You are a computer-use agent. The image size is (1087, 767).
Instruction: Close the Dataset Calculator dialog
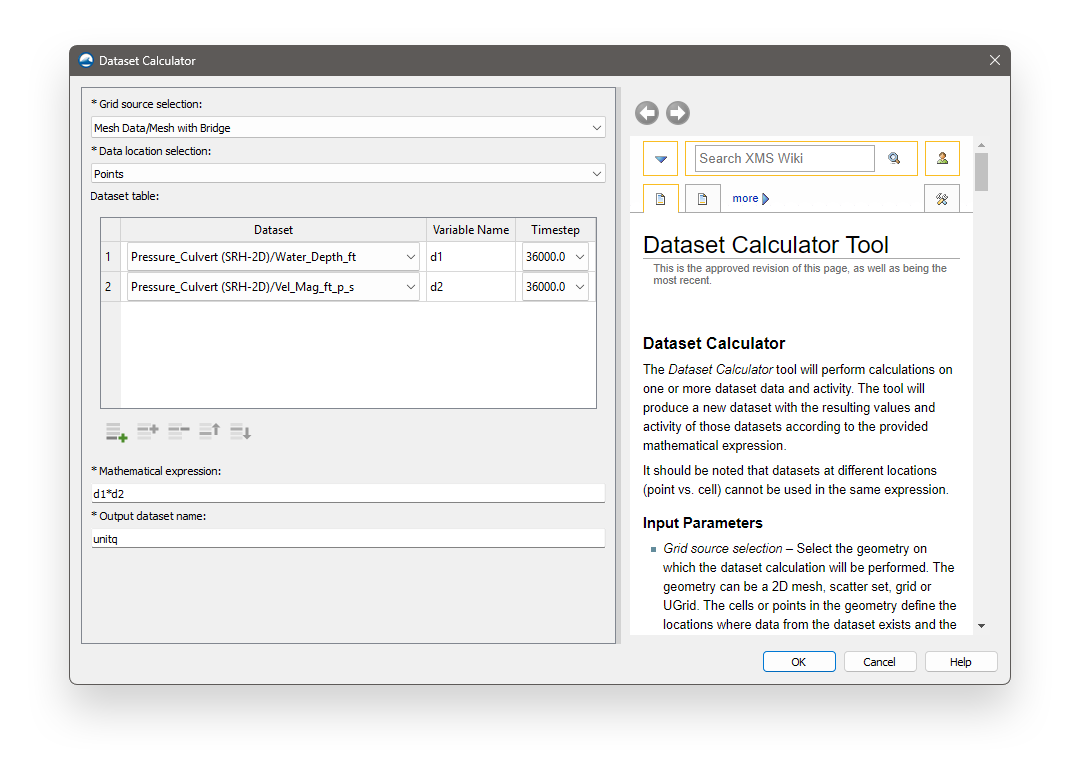995,60
